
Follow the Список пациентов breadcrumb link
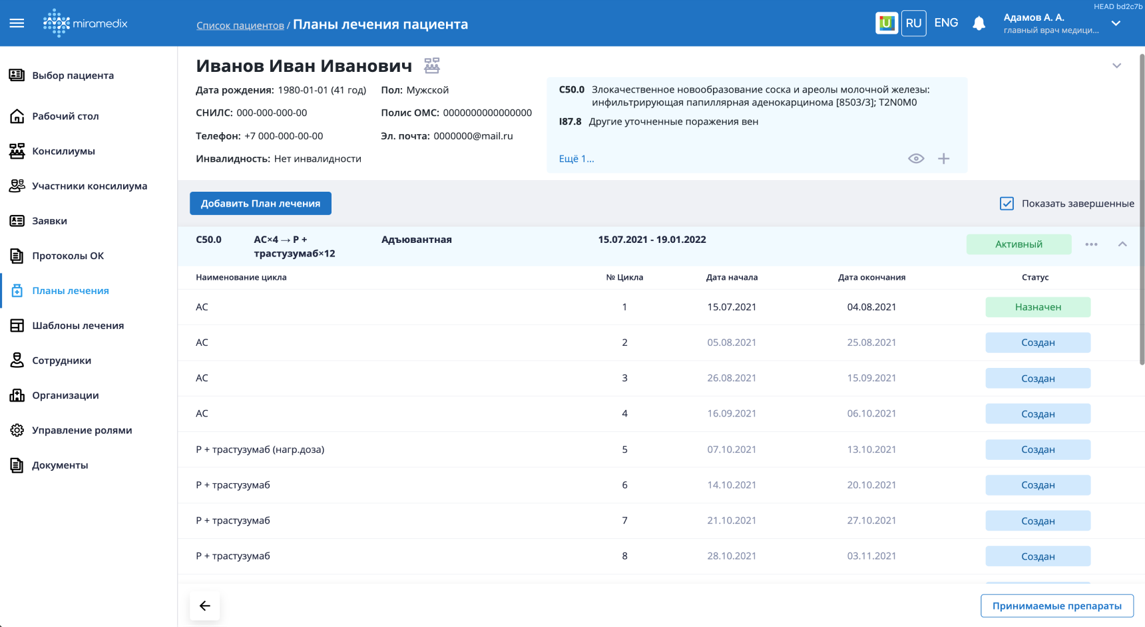click(x=240, y=25)
